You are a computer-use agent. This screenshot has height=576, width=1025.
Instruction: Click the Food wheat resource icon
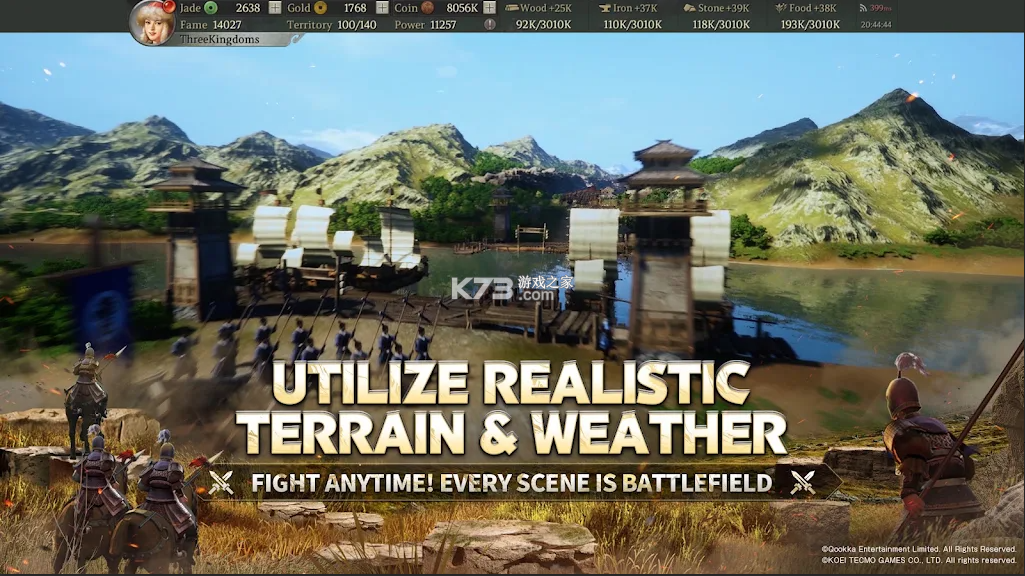pos(781,8)
